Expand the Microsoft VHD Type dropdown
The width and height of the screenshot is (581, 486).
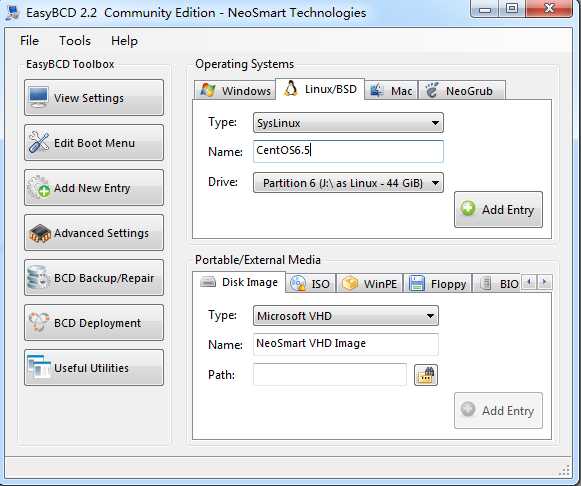(346, 316)
